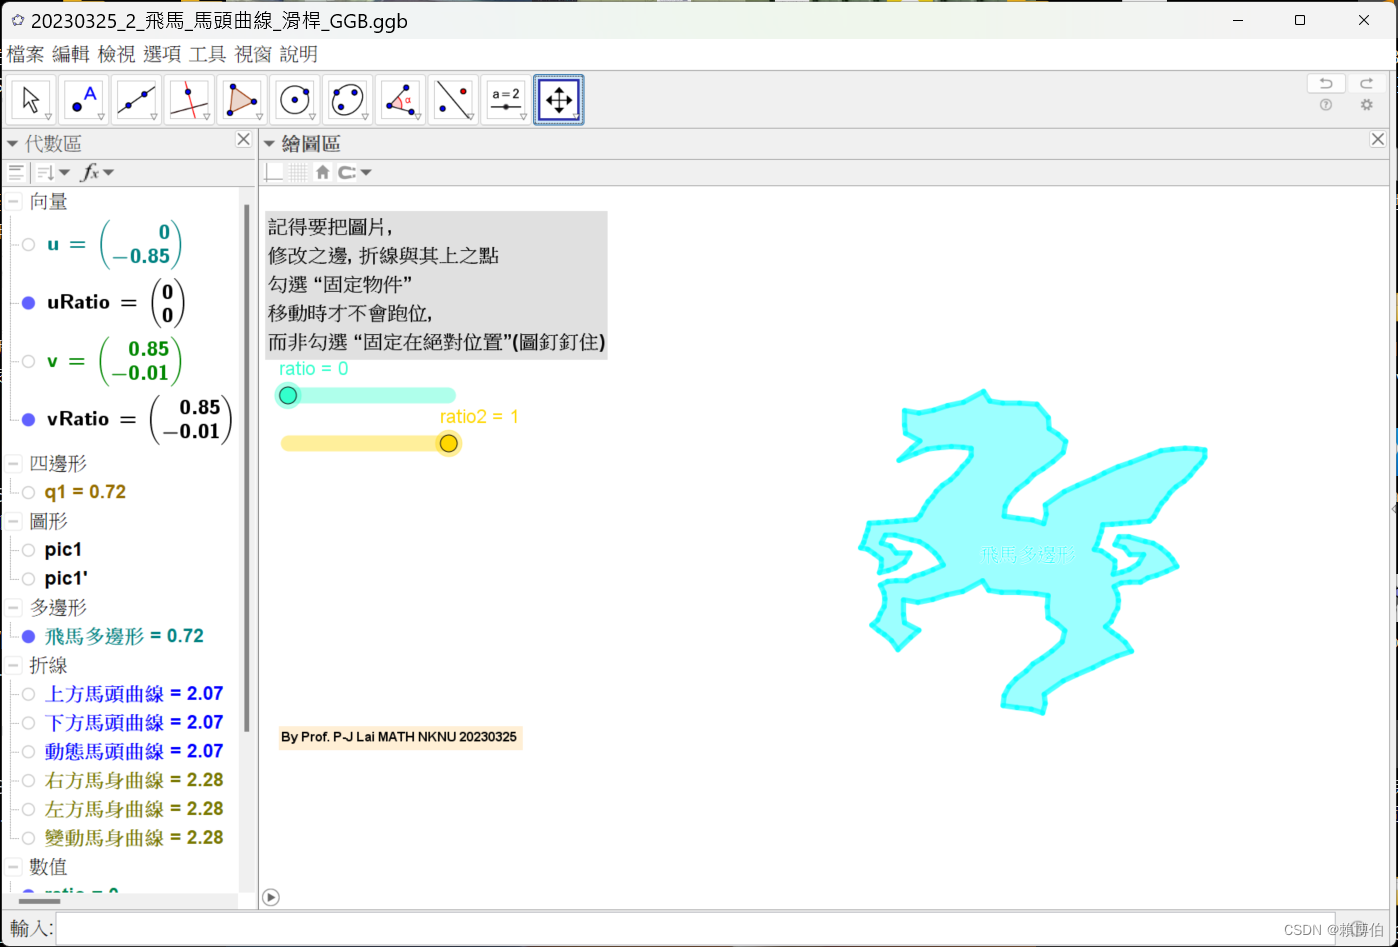Open the 工具 menu
The height and width of the screenshot is (947, 1398).
tap(205, 54)
